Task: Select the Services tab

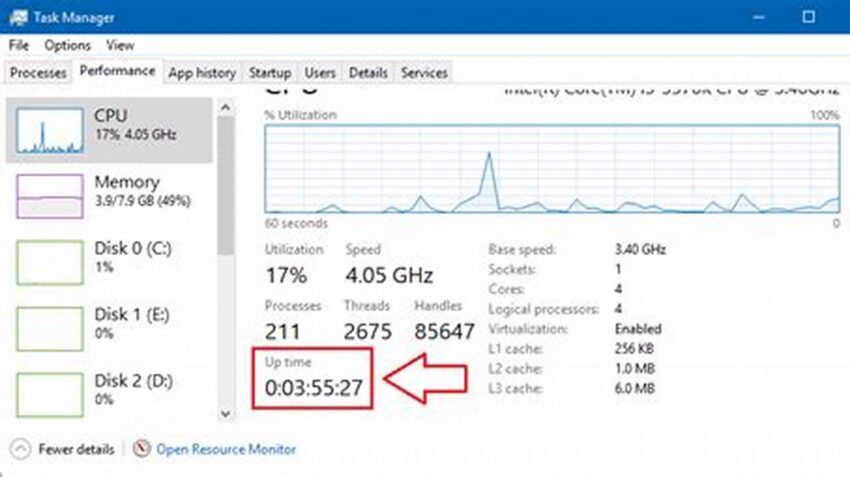Action: [x=424, y=73]
